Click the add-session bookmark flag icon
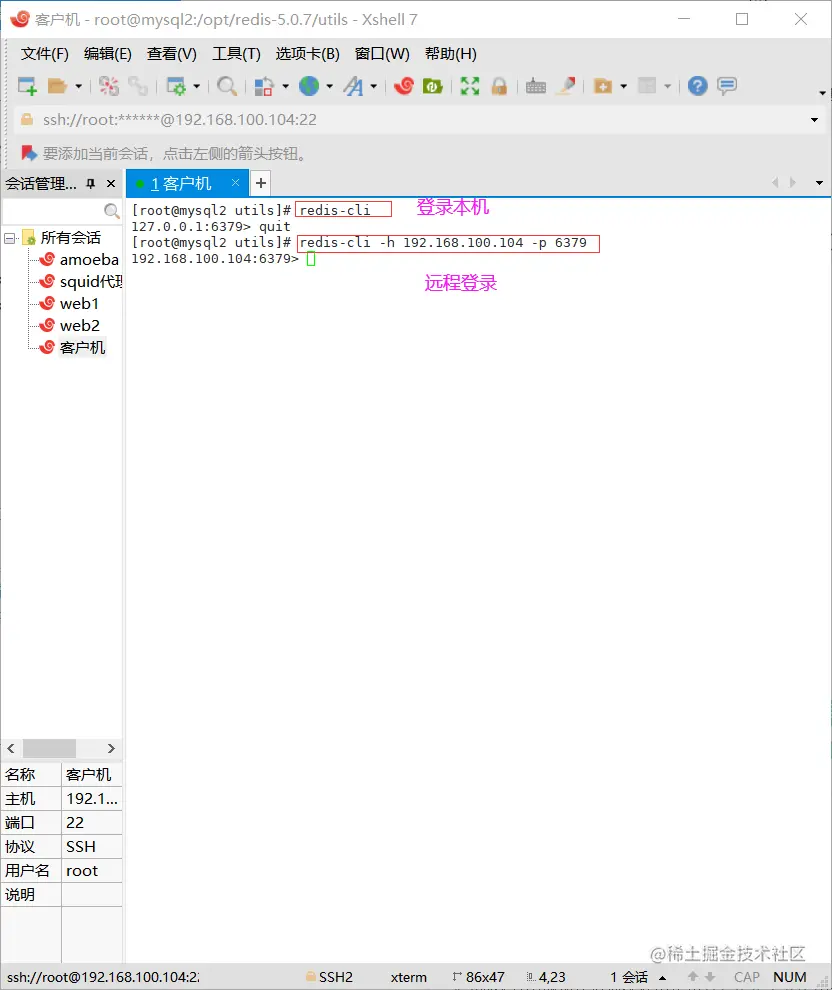 28,153
